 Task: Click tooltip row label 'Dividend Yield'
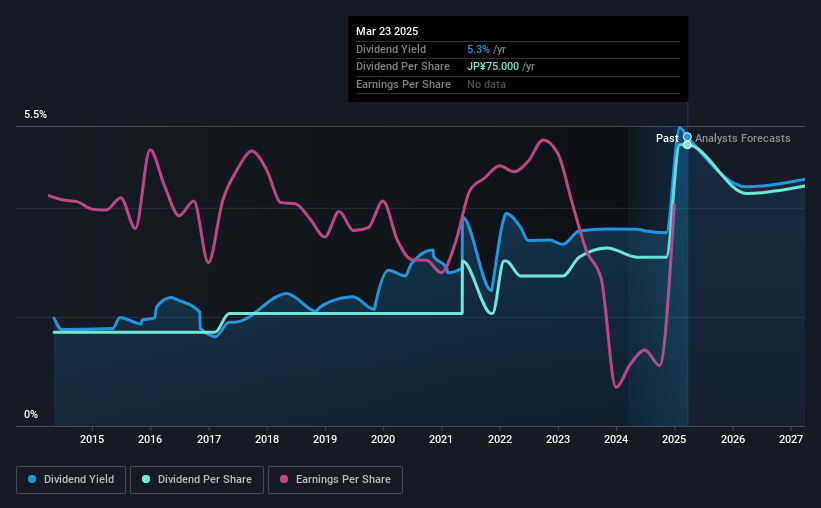pos(391,49)
